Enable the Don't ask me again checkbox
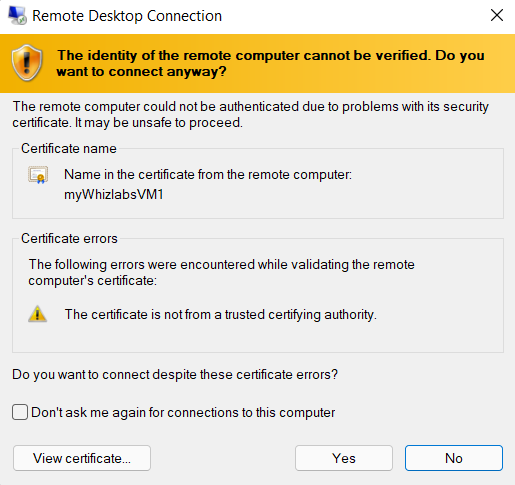 [x=20, y=412]
